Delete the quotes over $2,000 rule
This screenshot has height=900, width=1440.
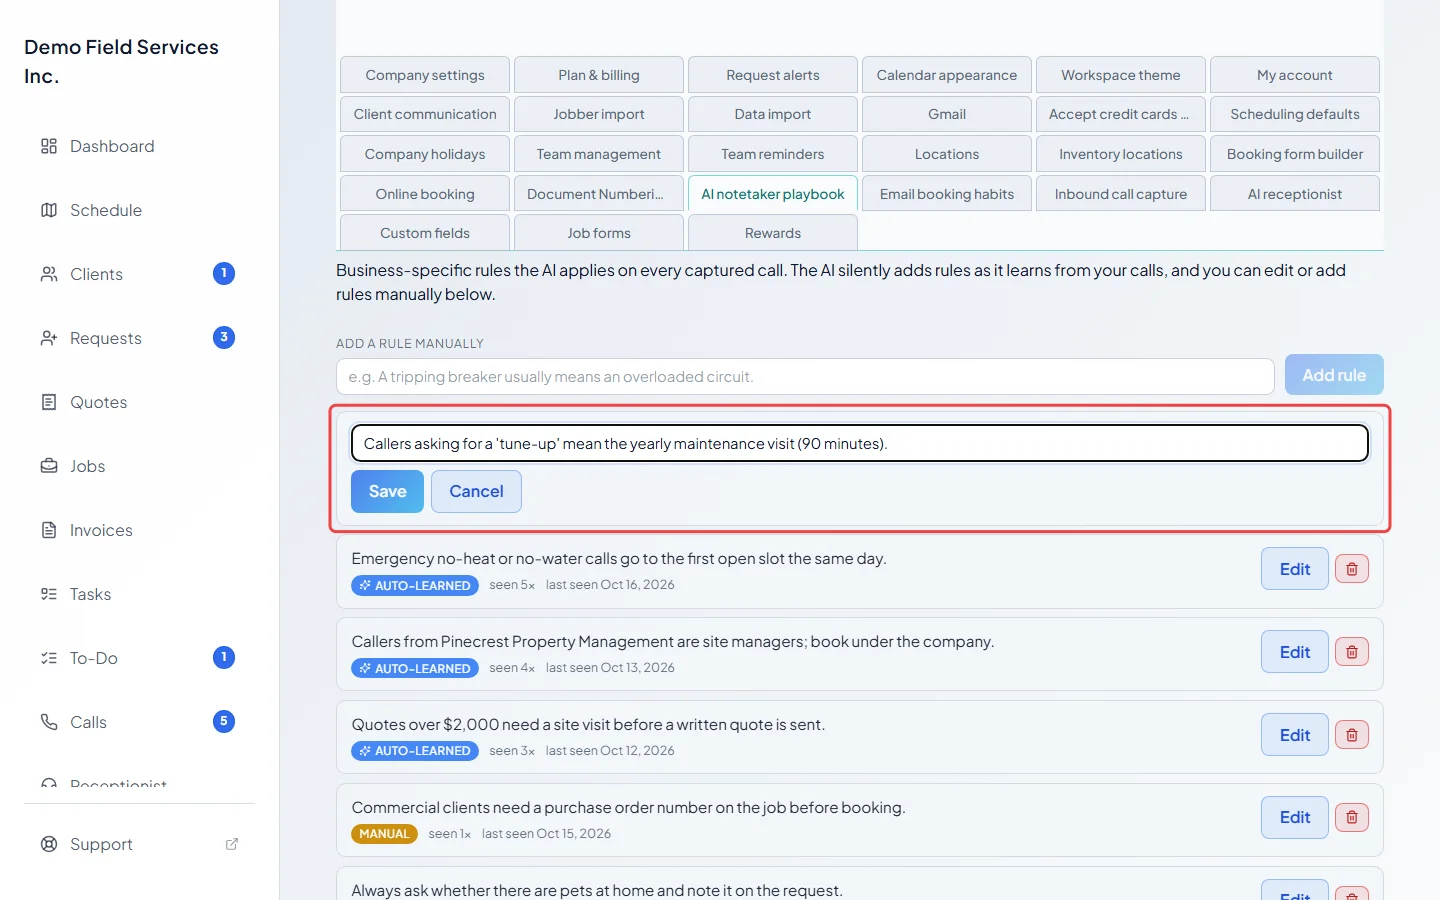[x=1352, y=735]
